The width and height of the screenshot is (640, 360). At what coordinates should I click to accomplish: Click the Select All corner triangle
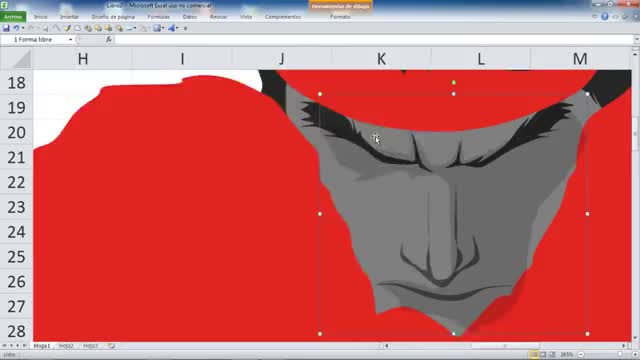[x=17, y=59]
